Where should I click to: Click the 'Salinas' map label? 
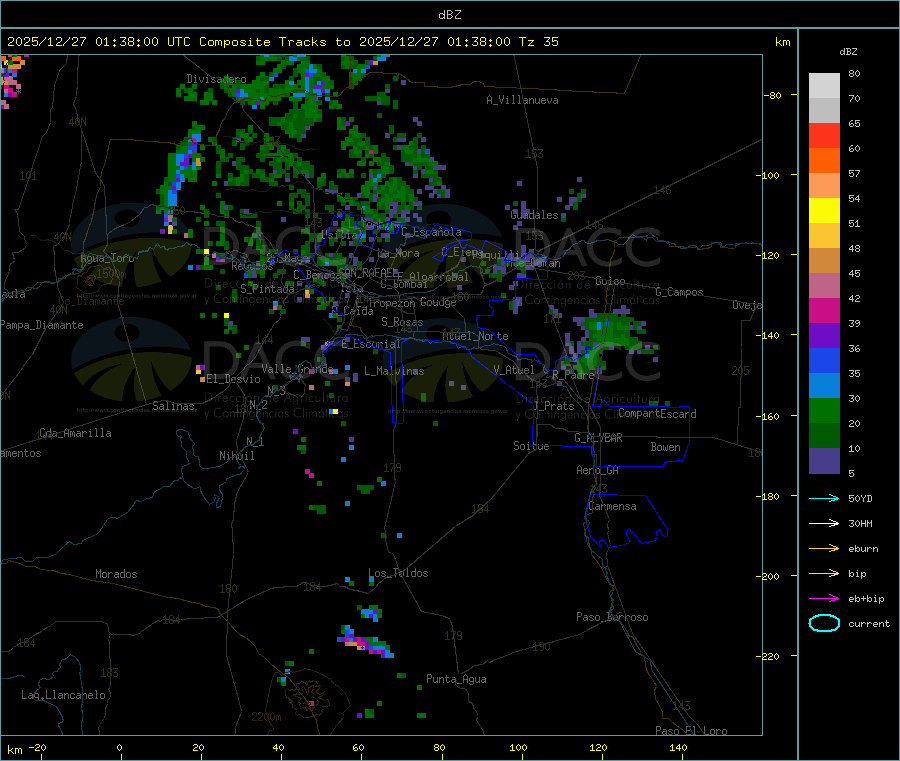click(173, 406)
